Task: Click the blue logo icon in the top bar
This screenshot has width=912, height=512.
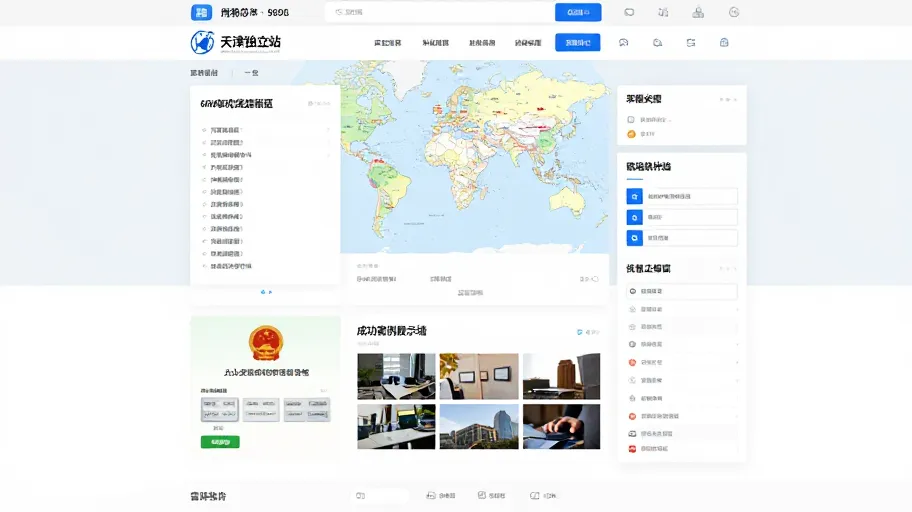Action: click(x=201, y=12)
